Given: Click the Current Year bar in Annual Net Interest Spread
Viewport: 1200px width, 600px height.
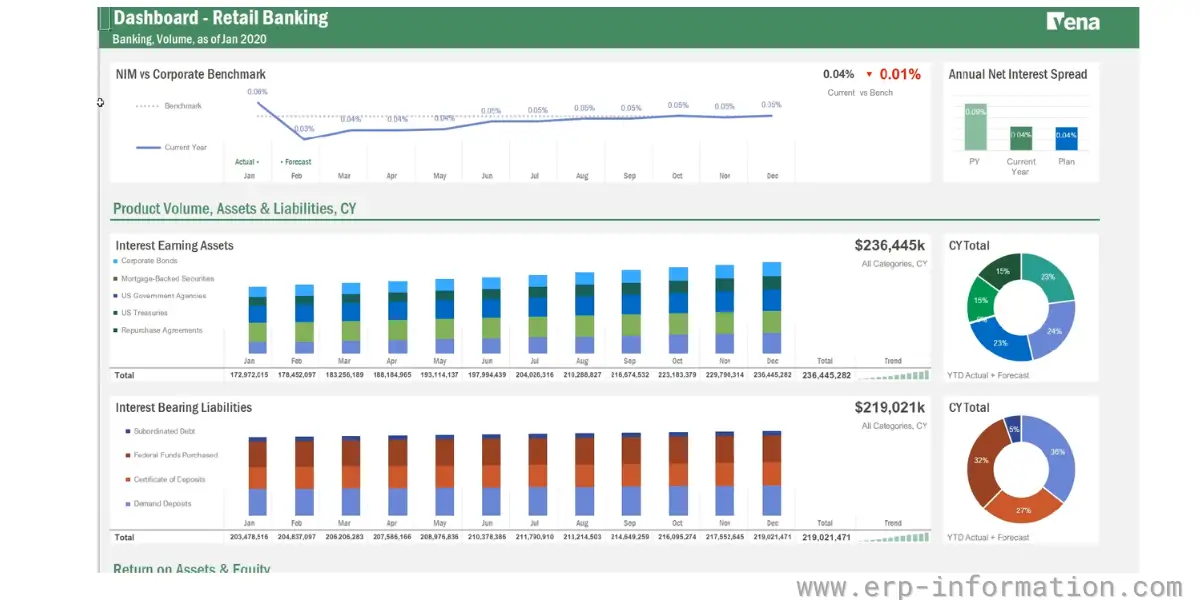Looking at the screenshot, I should click(1021, 139).
